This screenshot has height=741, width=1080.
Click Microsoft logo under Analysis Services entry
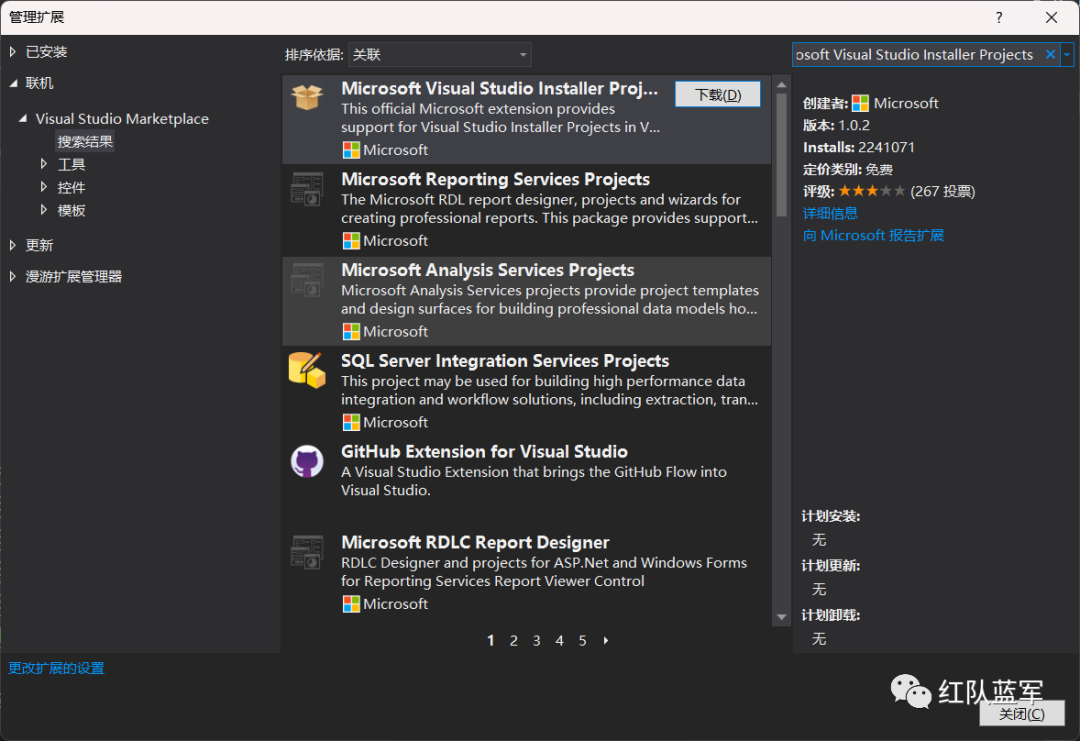(351, 332)
